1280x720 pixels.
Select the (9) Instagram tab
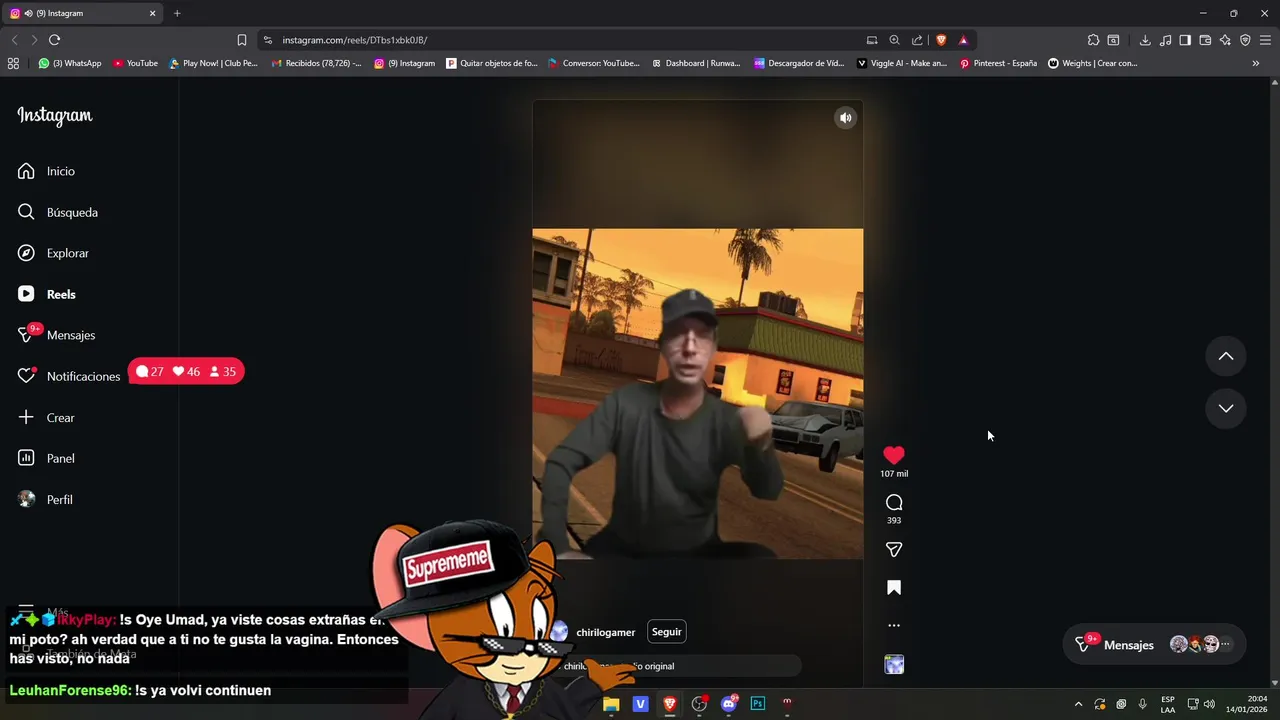[x=84, y=13]
